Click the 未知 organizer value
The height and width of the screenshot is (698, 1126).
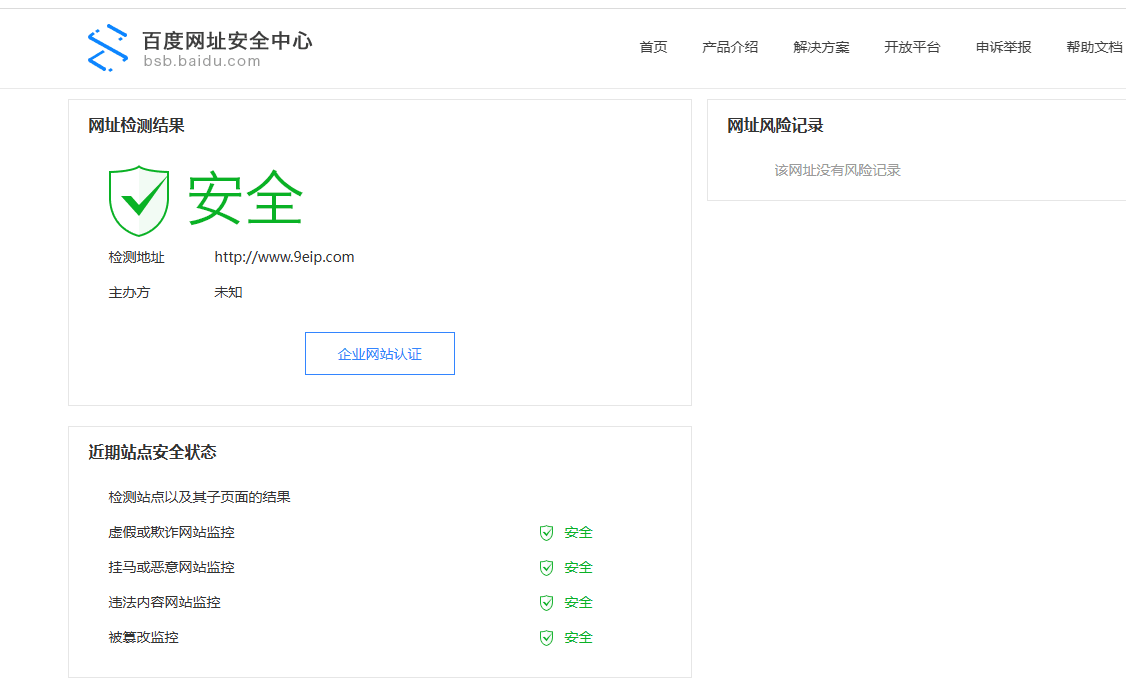pyautogui.click(x=228, y=292)
